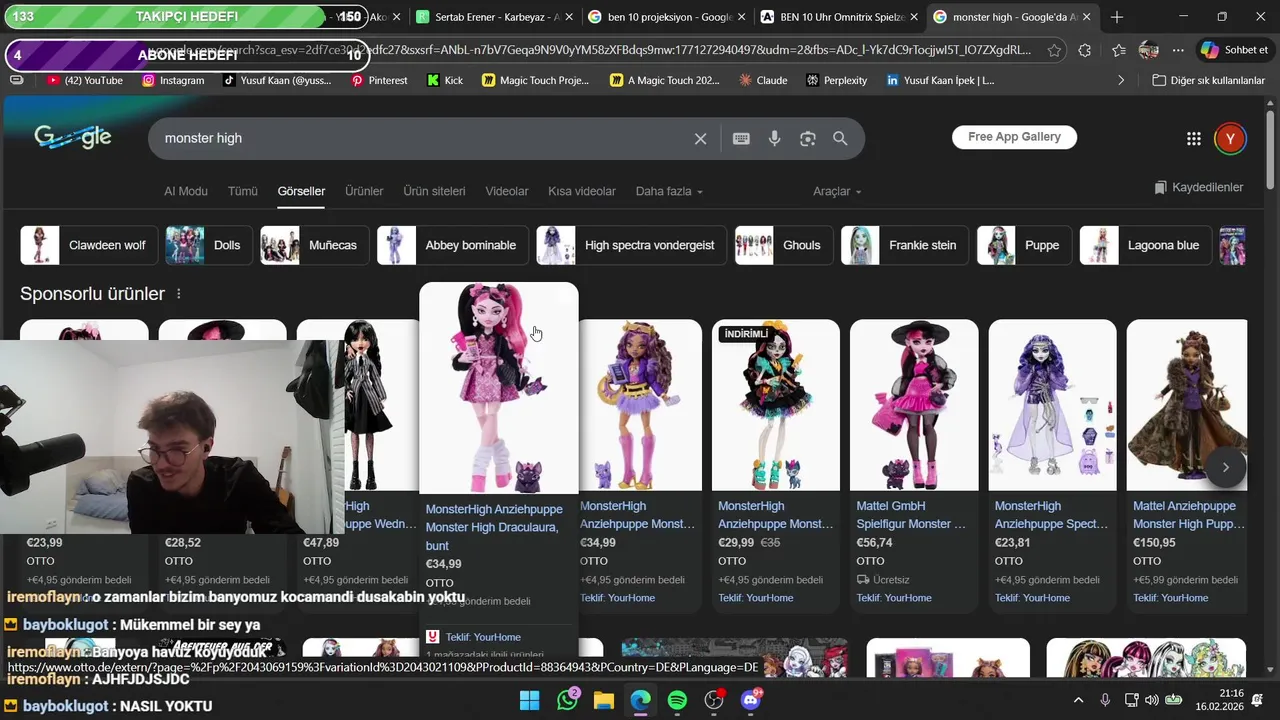Open Discord from the taskbar
This screenshot has width=1280, height=720.
coord(751,700)
